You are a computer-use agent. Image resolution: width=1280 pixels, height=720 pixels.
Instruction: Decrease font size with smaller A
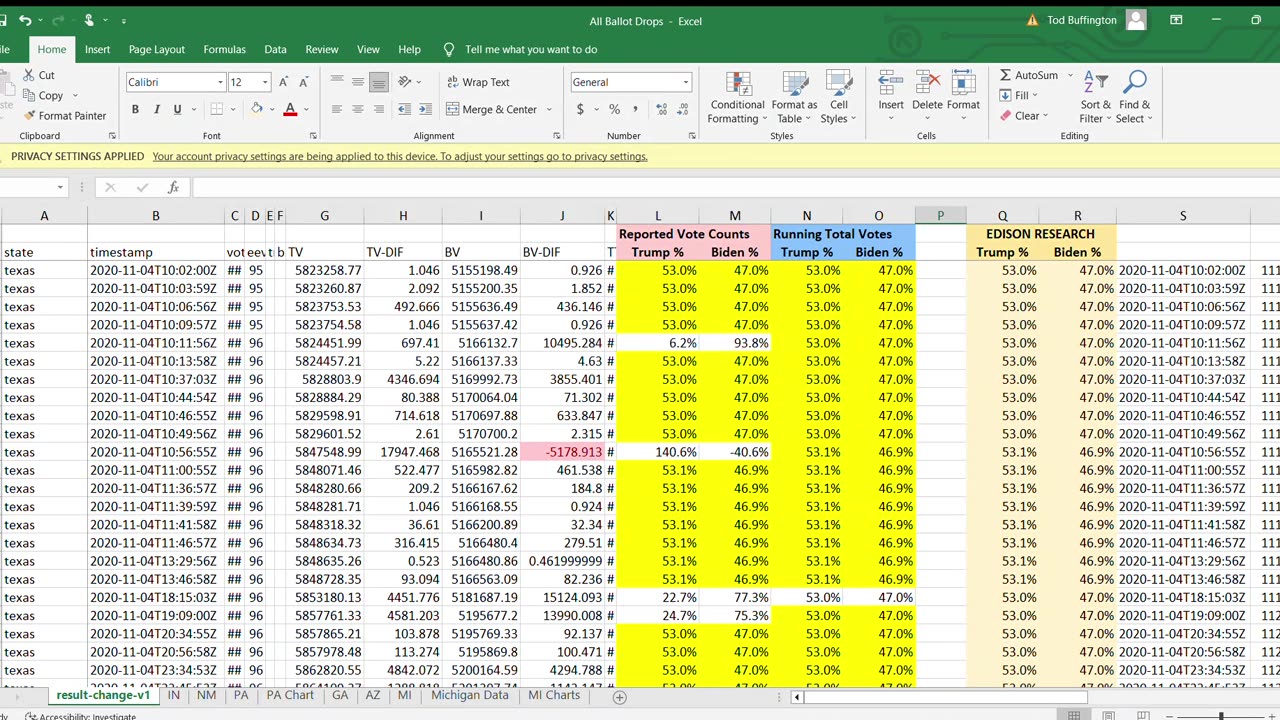pos(304,82)
